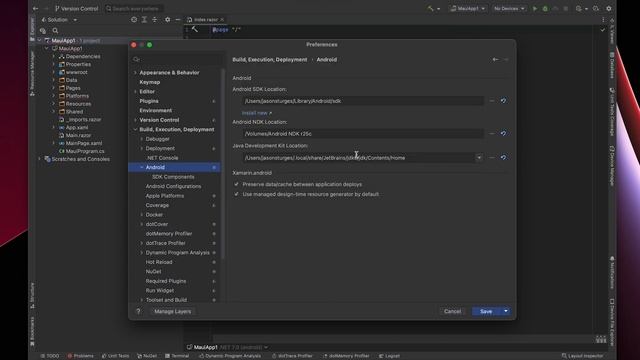
Task: Click the back arrow in IDE title bar
Action: tap(36, 9)
